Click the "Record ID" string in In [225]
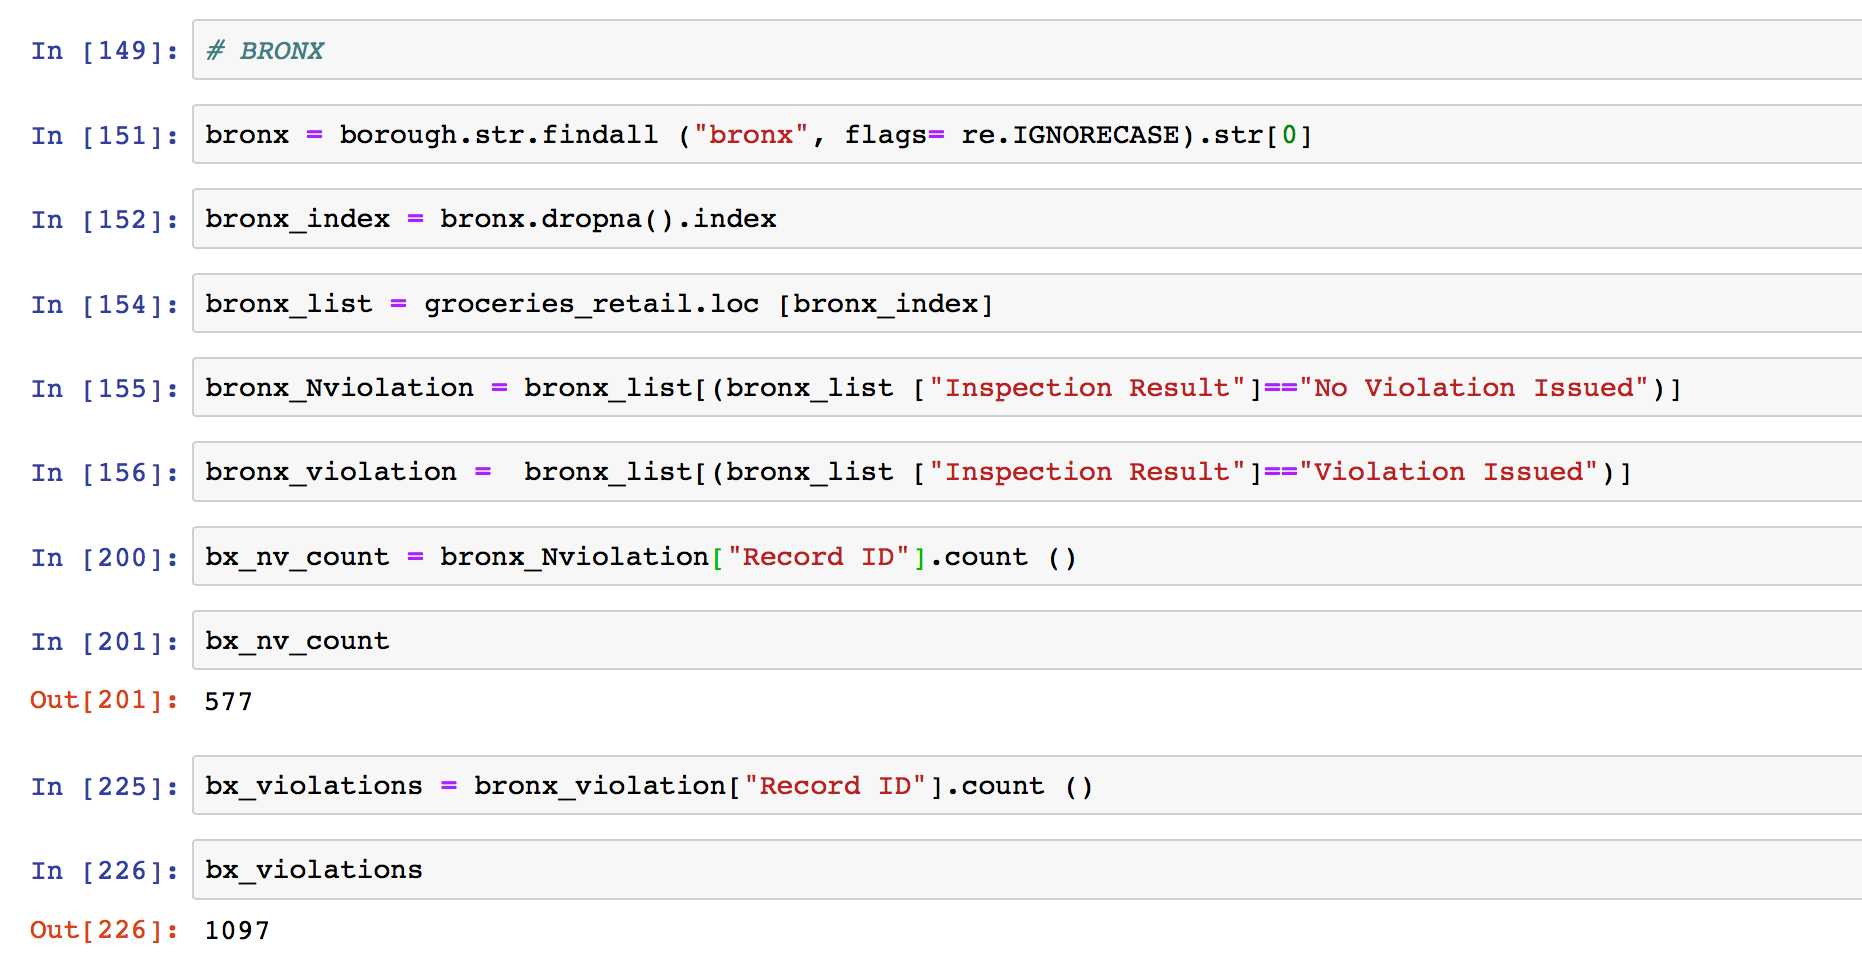This screenshot has height=980, width=1862. [x=836, y=785]
